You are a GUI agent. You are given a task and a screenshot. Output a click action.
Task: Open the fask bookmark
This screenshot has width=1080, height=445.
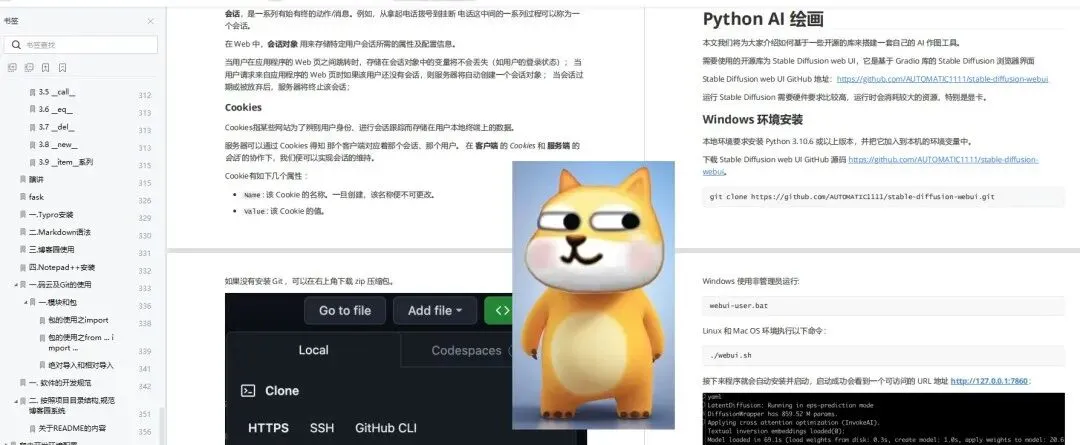point(36,197)
